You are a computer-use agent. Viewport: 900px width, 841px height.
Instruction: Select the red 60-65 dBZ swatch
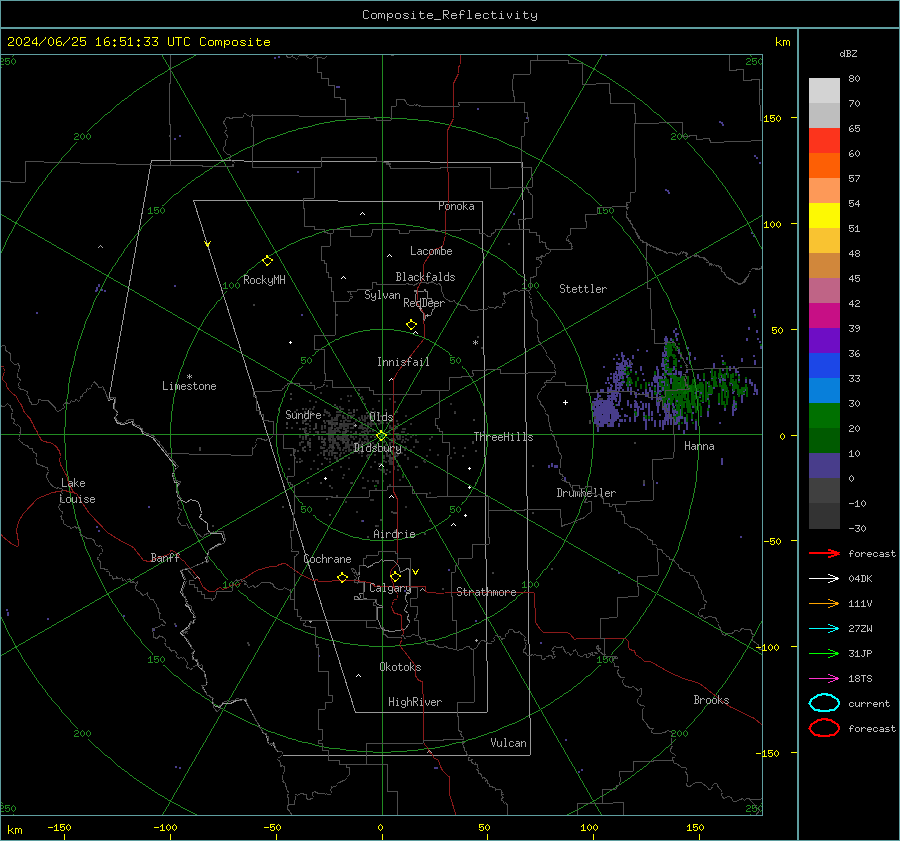824,141
